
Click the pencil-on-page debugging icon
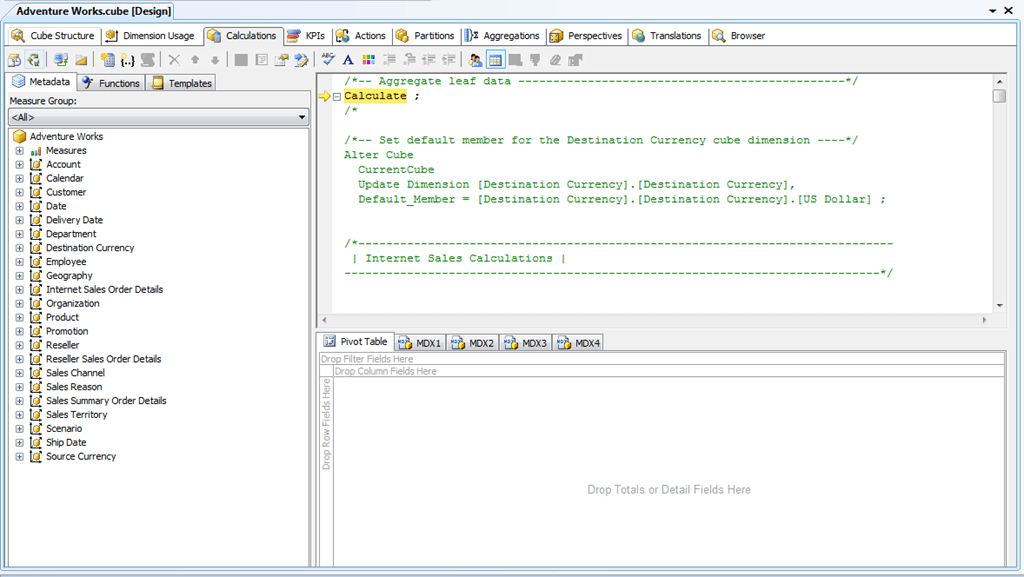click(301, 60)
